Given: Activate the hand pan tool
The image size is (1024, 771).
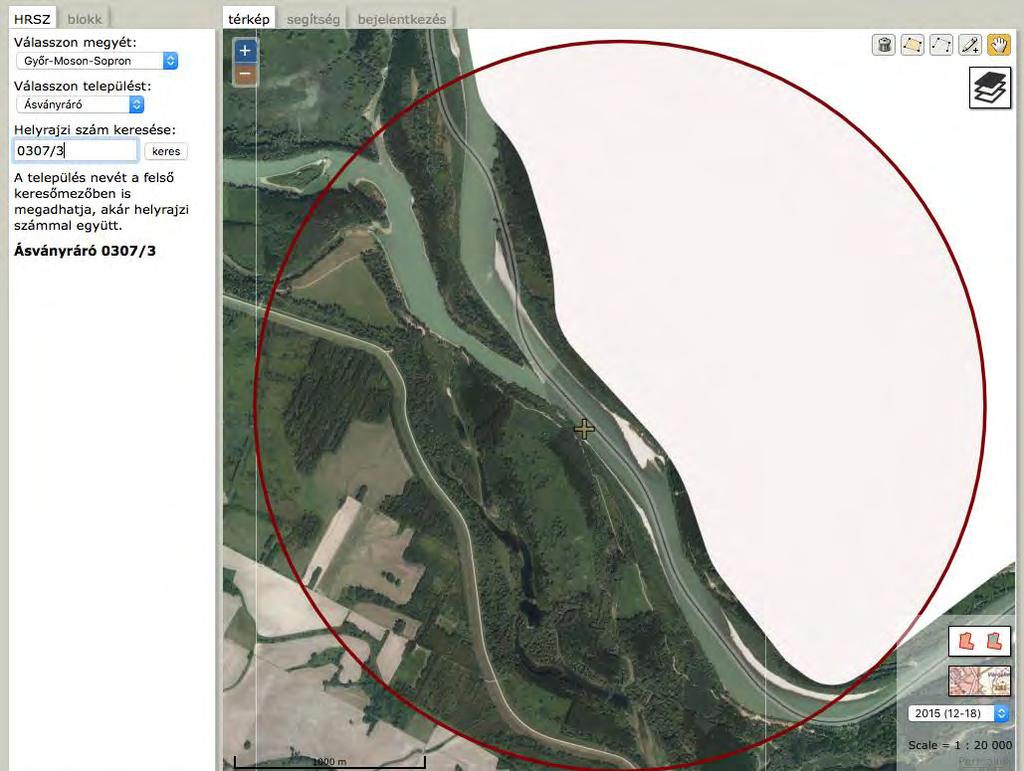Looking at the screenshot, I should tap(999, 45).
